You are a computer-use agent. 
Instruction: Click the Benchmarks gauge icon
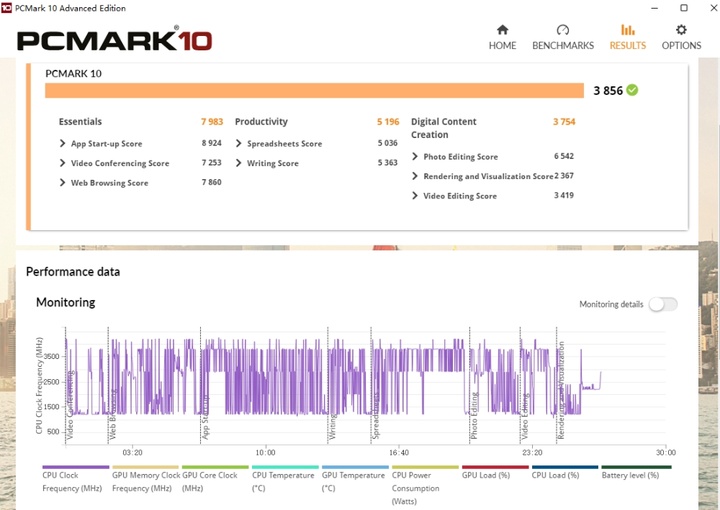563,30
